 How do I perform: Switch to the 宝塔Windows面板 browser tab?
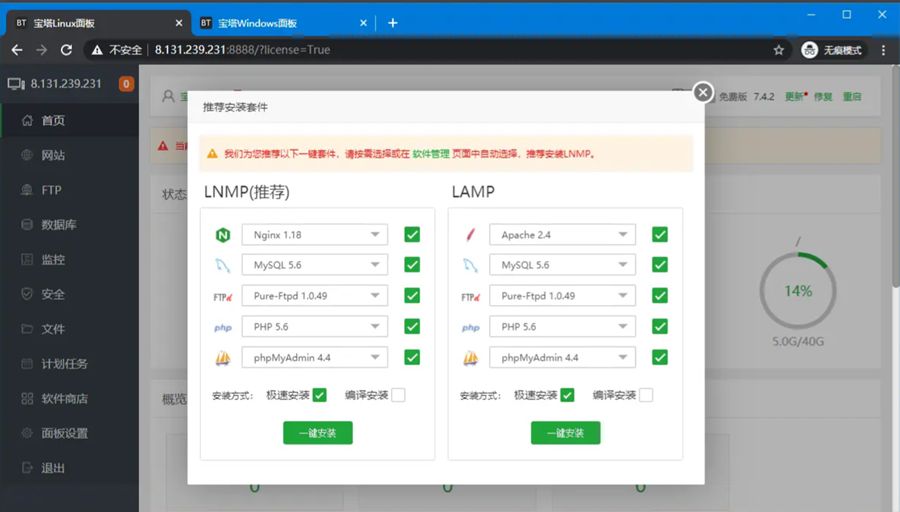click(280, 22)
